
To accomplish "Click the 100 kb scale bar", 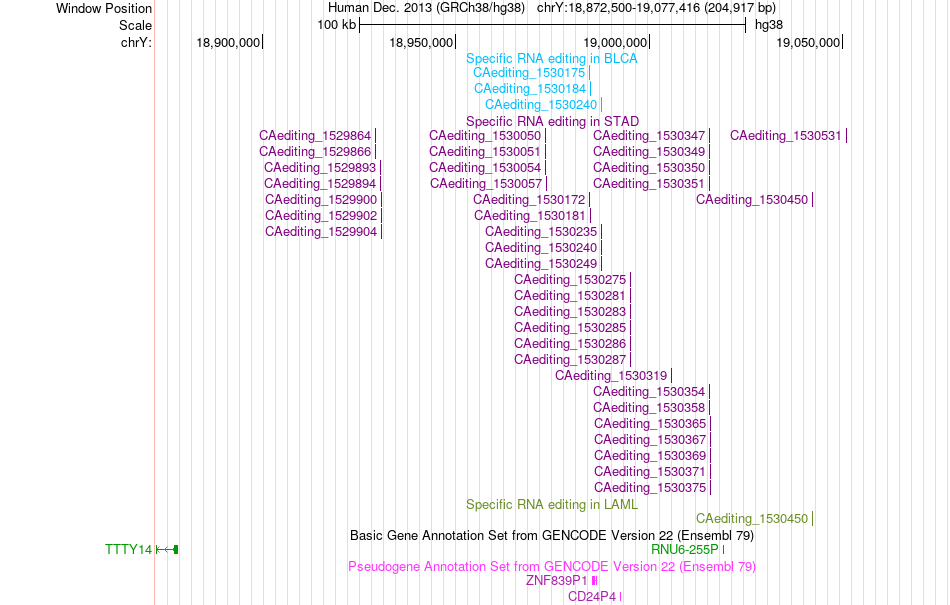I will (552, 25).
